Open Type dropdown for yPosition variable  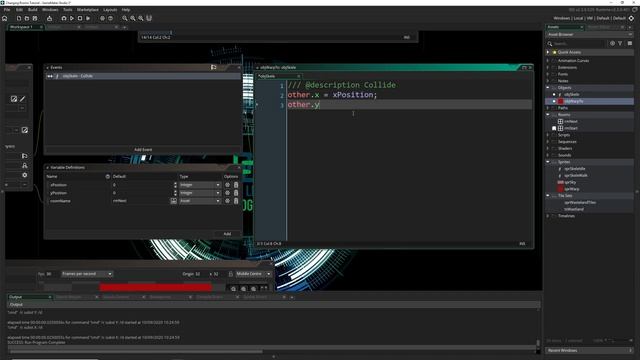click(200, 193)
